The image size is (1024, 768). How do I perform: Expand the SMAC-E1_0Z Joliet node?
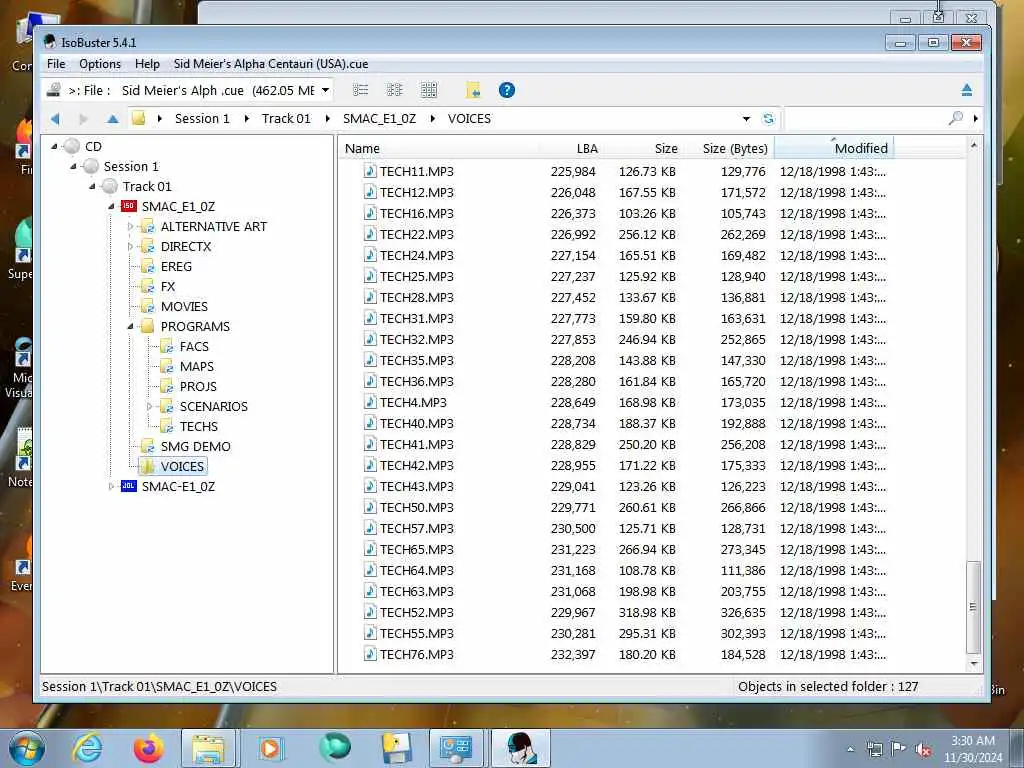(x=111, y=487)
